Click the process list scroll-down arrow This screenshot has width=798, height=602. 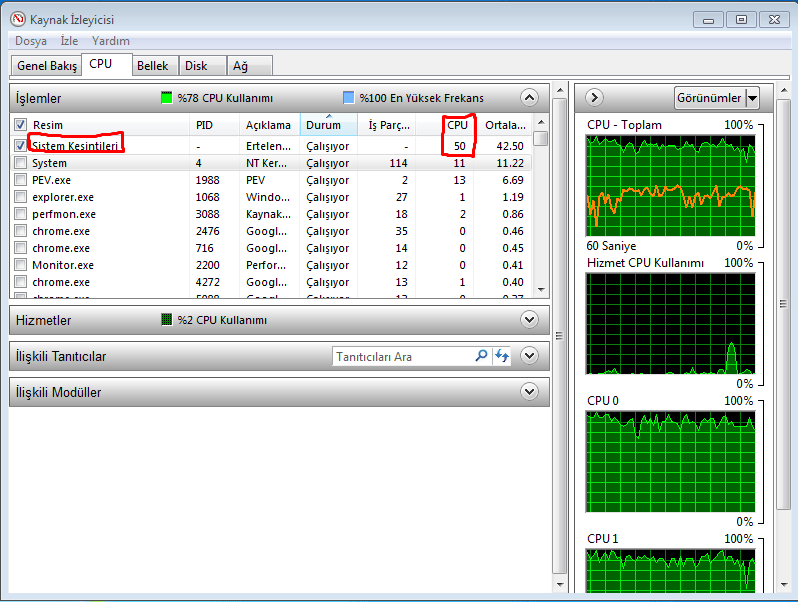point(541,290)
